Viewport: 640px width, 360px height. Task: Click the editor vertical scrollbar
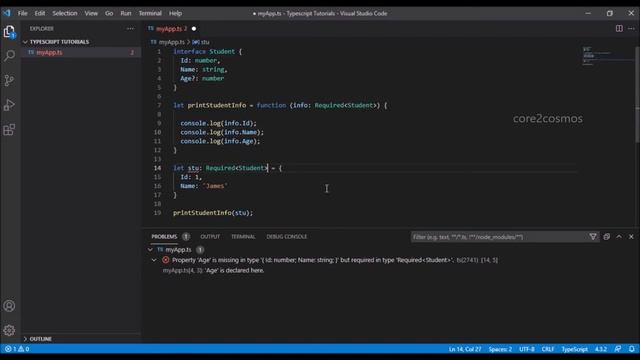(x=638, y=94)
